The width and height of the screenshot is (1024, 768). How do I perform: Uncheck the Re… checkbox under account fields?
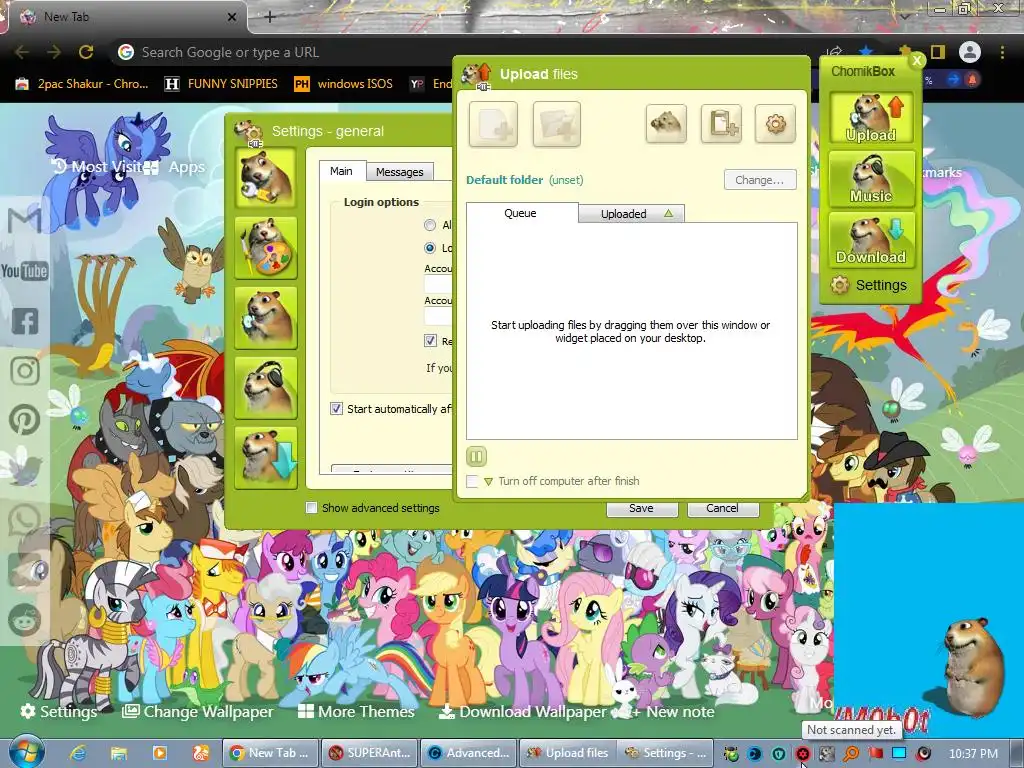tap(430, 340)
